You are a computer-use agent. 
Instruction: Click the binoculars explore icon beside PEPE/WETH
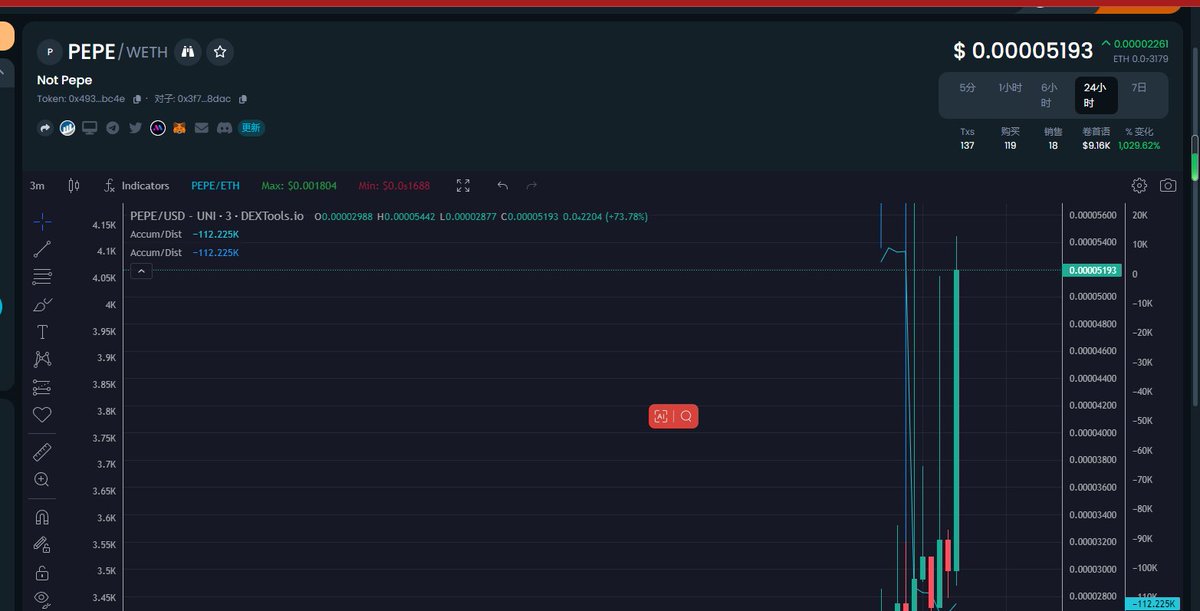[x=188, y=52]
